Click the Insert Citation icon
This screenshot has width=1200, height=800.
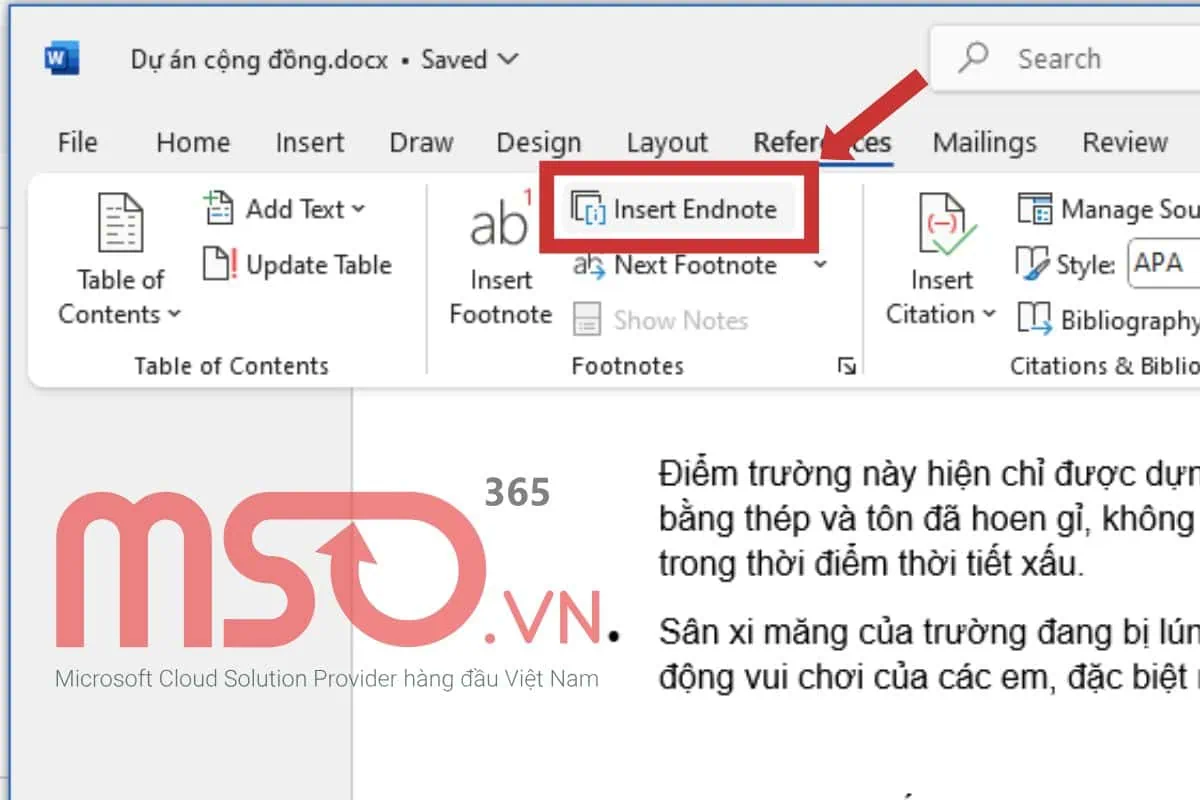click(x=941, y=224)
